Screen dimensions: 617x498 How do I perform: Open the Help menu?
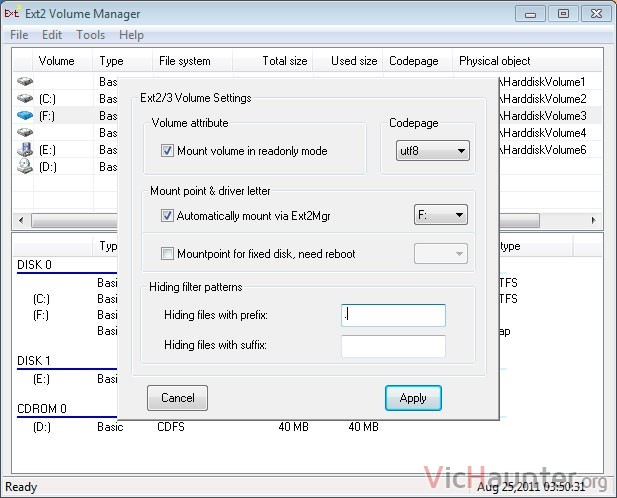(x=131, y=35)
